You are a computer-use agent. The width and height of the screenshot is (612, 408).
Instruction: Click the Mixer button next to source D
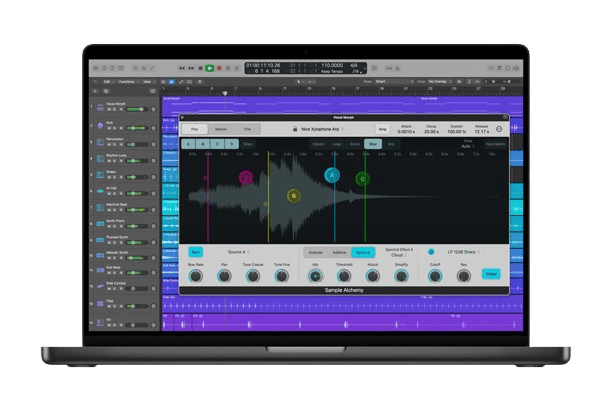coord(248,144)
